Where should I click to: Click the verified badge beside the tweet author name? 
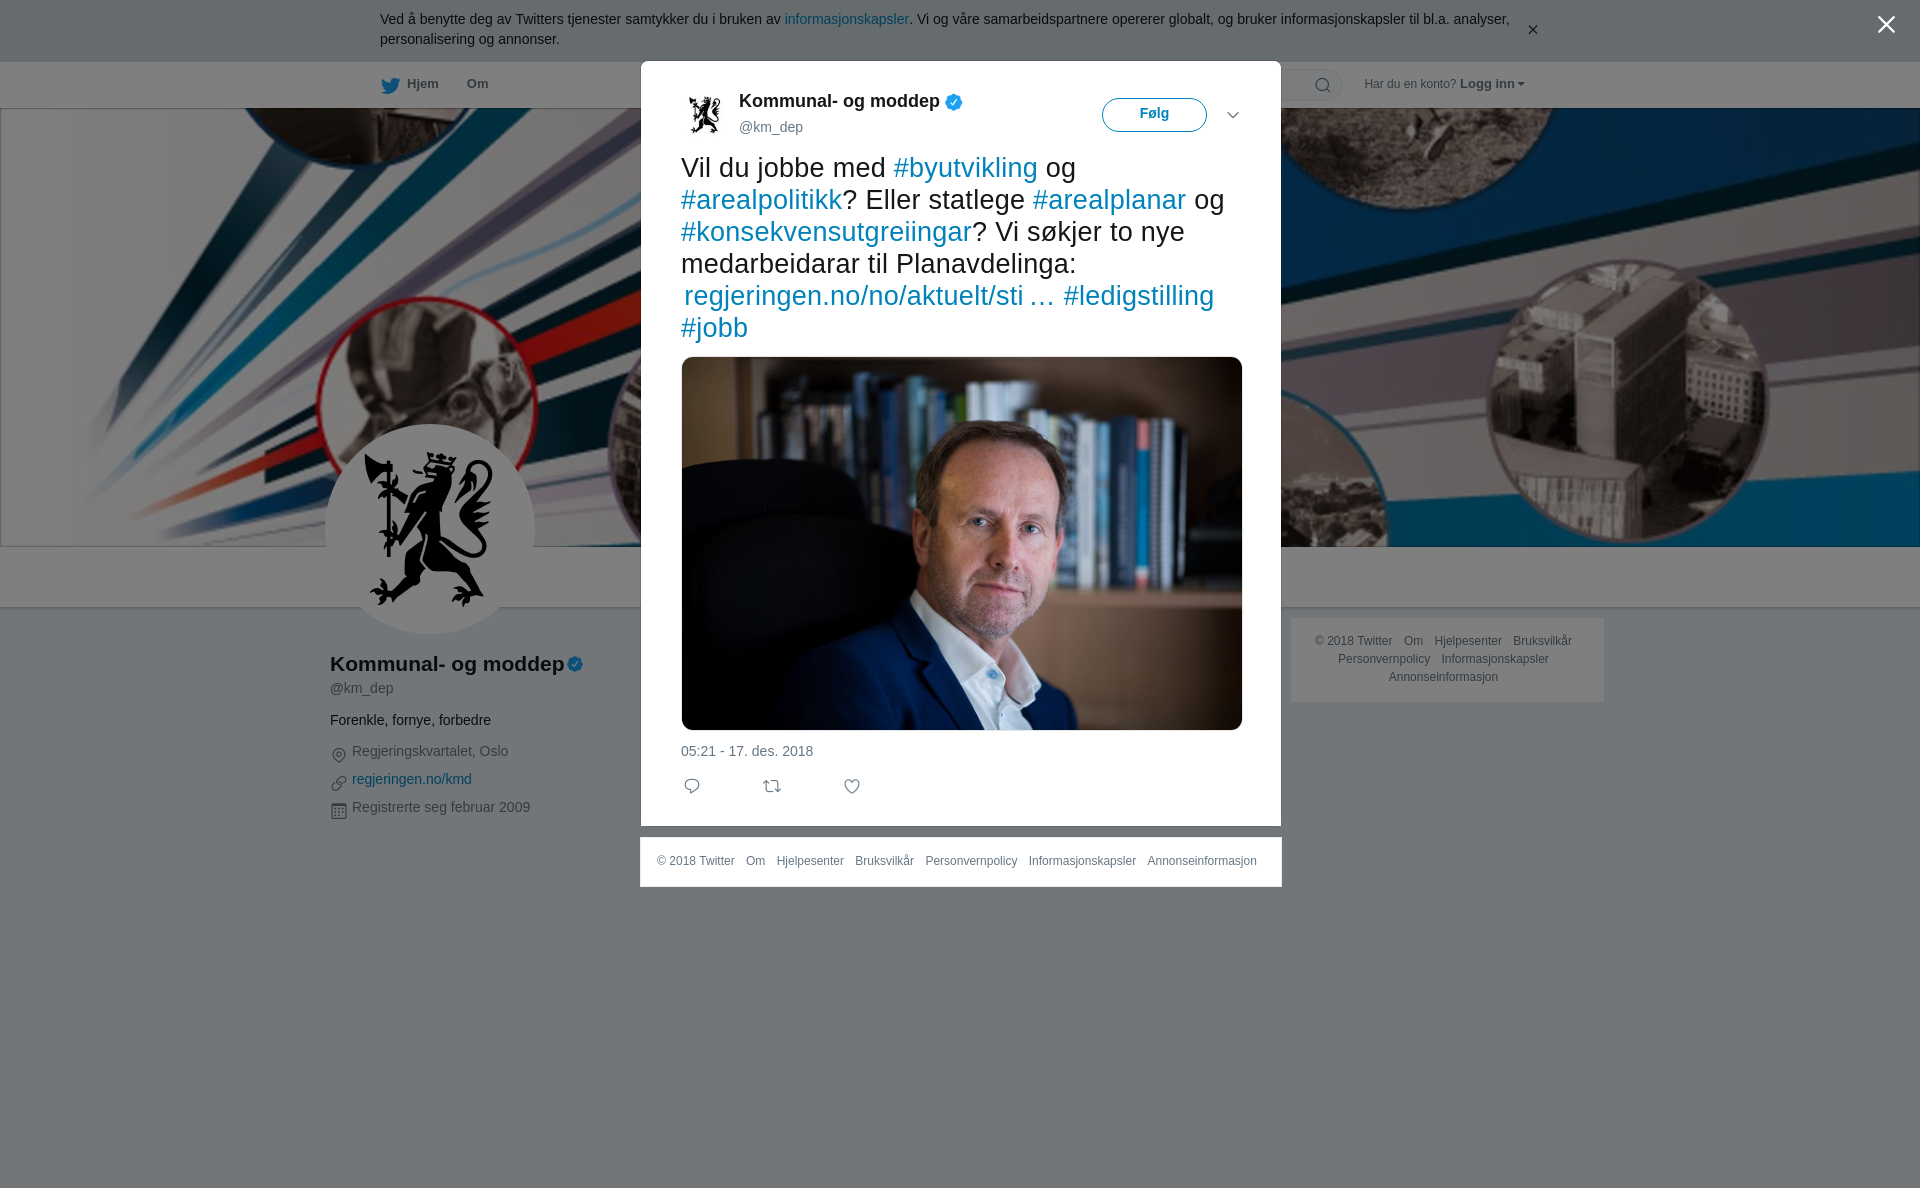[954, 102]
